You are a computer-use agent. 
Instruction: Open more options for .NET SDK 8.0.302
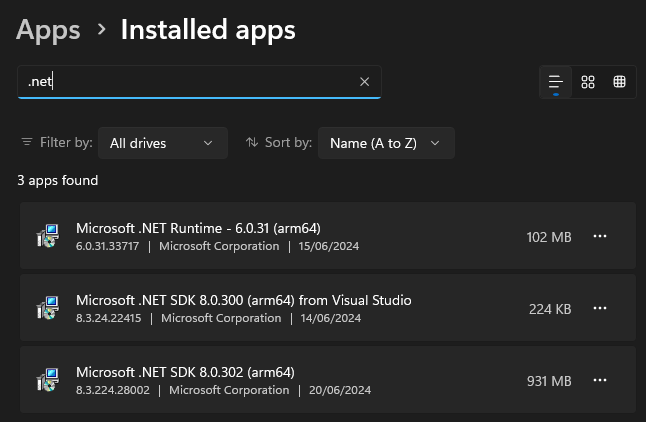[600, 381]
